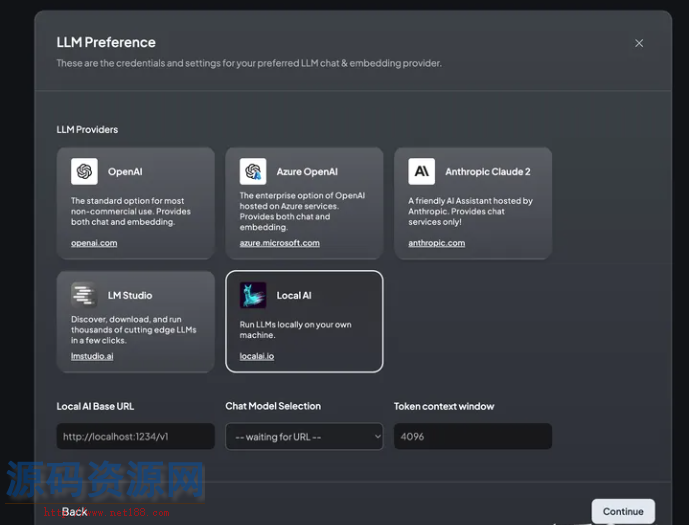Click the Azure OpenAI logo icon
689x525 pixels.
click(253, 171)
